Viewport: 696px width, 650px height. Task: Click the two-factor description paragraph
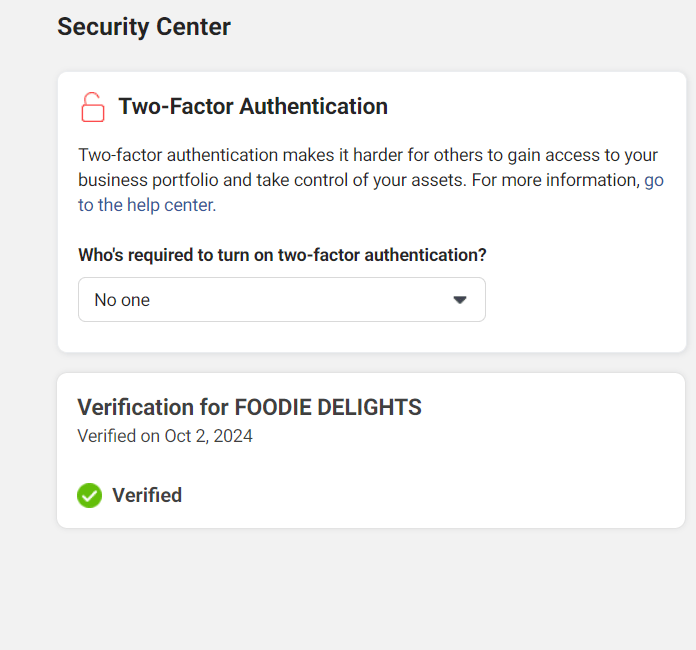tap(368, 156)
